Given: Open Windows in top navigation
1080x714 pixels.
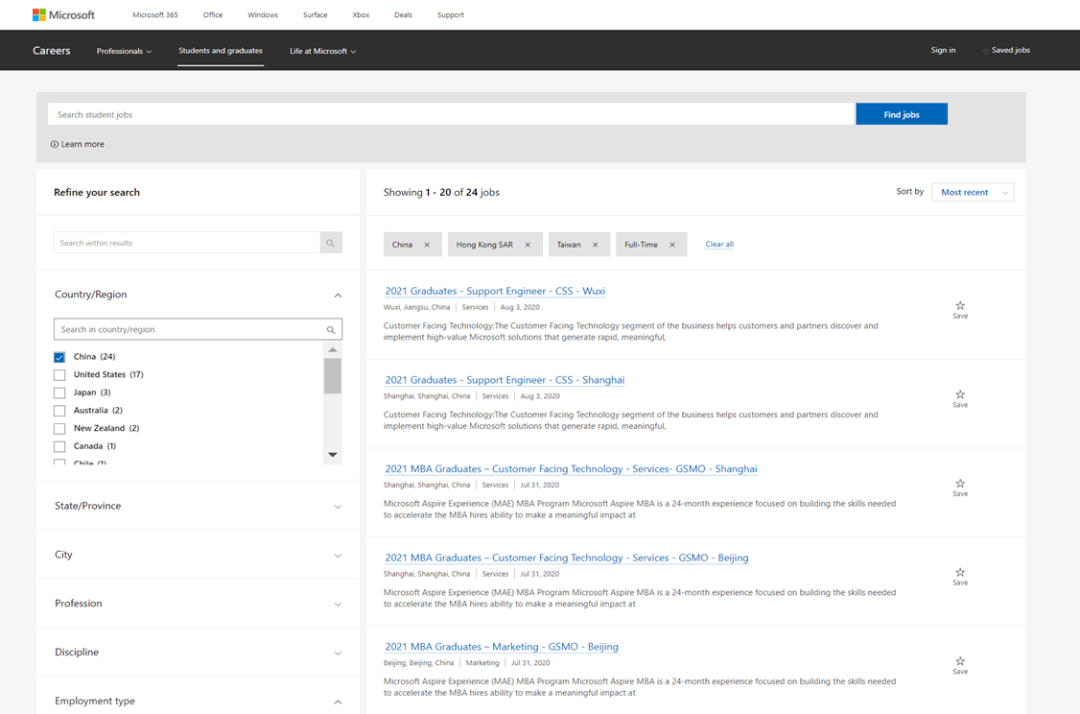Looking at the screenshot, I should [x=262, y=14].
